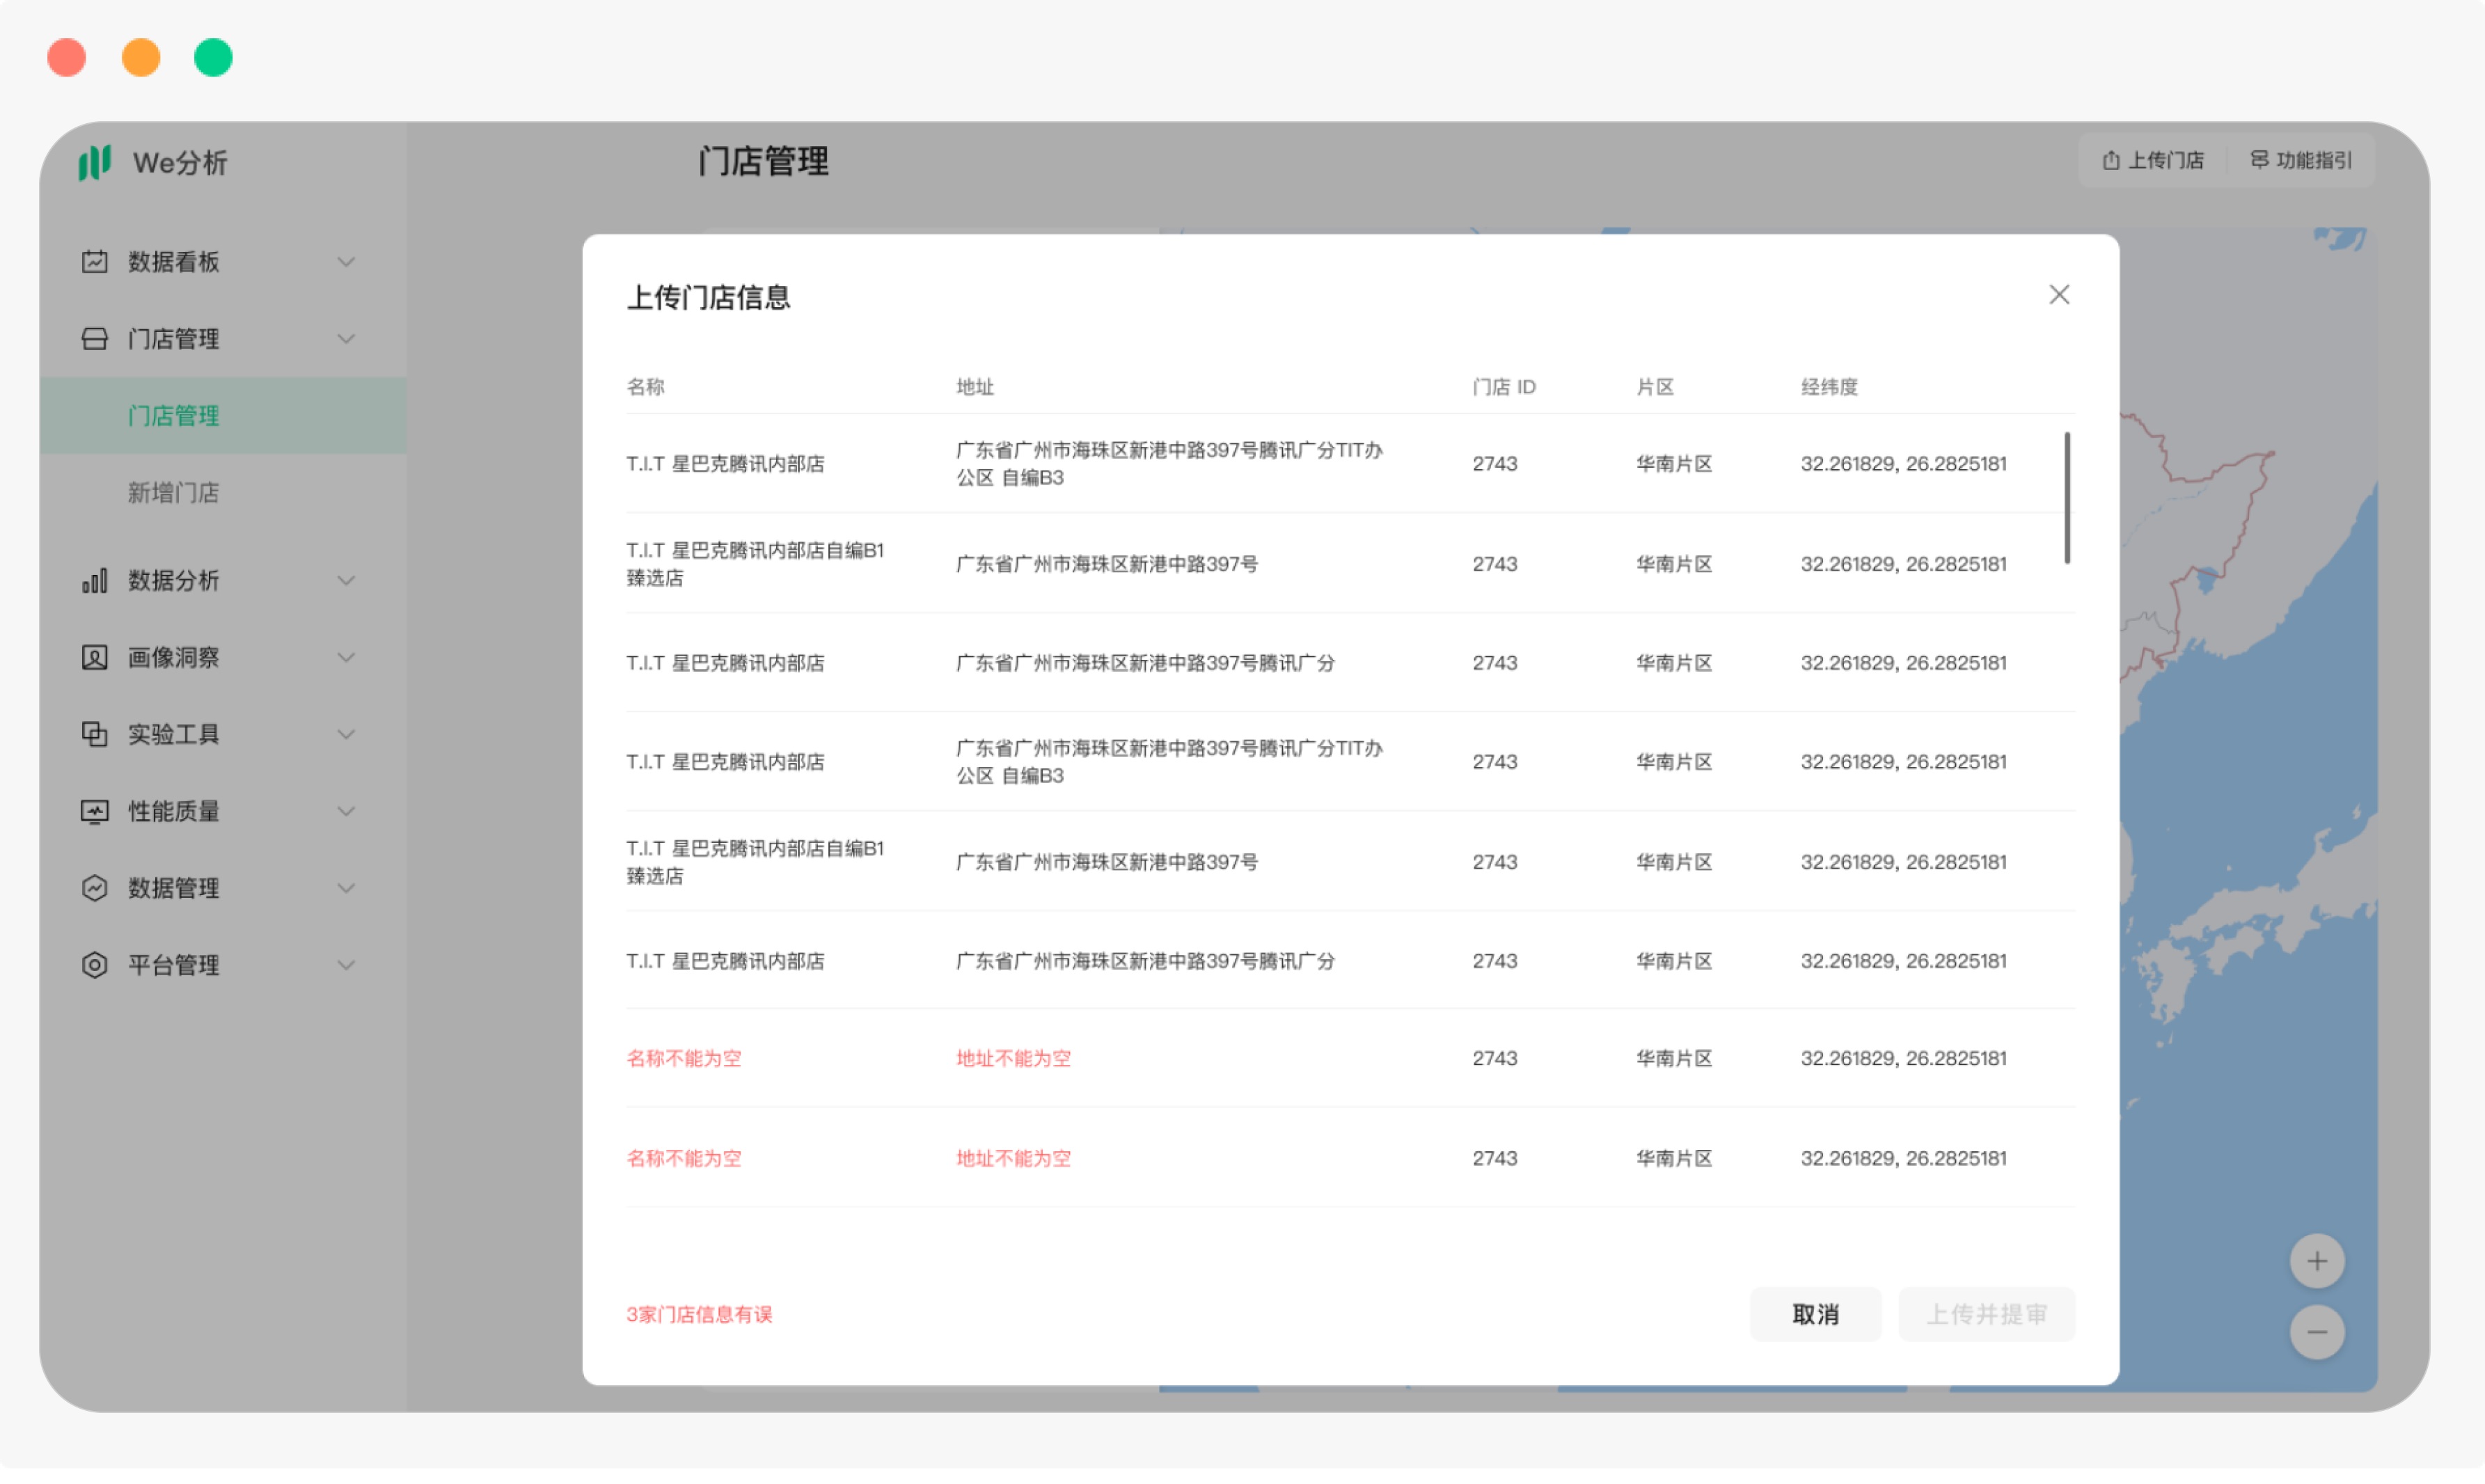The image size is (2485, 1484).
Task: Expand the 画像洞察 menu chevron
Action: [346, 658]
